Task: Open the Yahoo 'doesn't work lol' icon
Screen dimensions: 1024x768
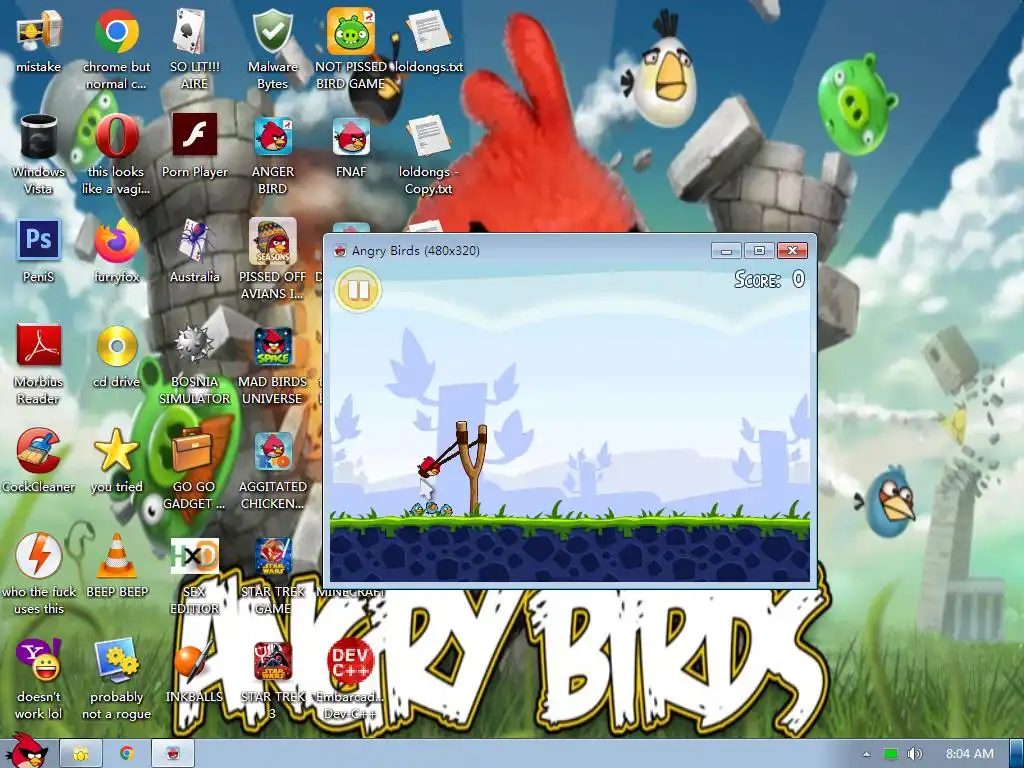Action: (x=39, y=660)
